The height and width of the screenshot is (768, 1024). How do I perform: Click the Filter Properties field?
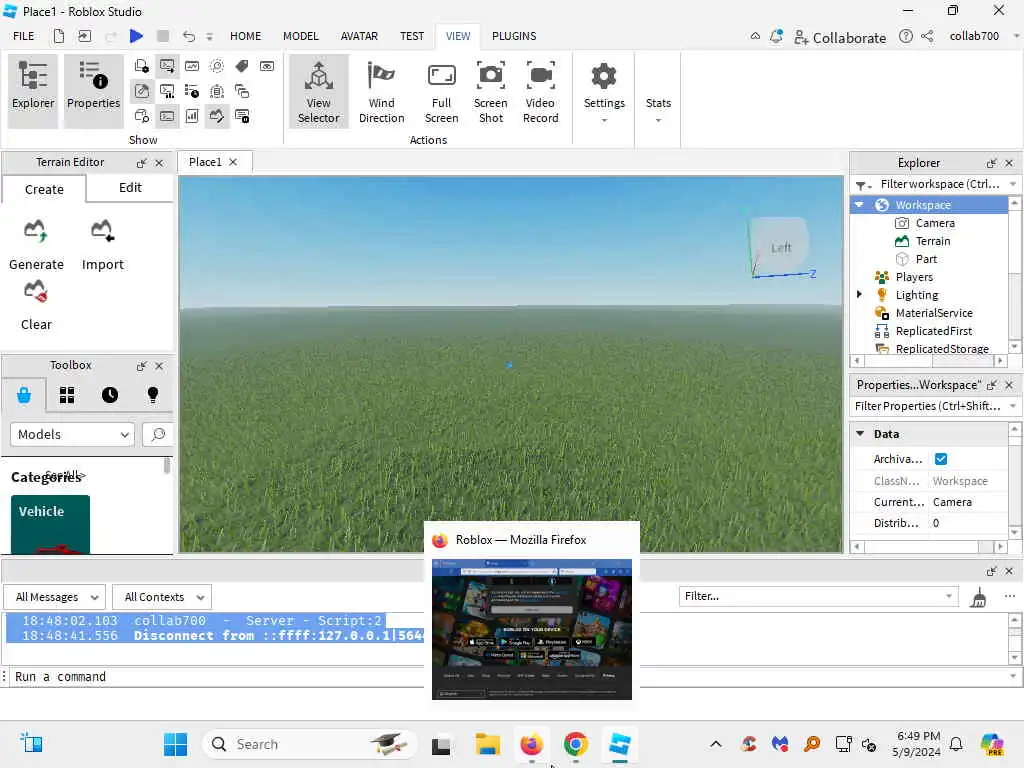(x=934, y=406)
